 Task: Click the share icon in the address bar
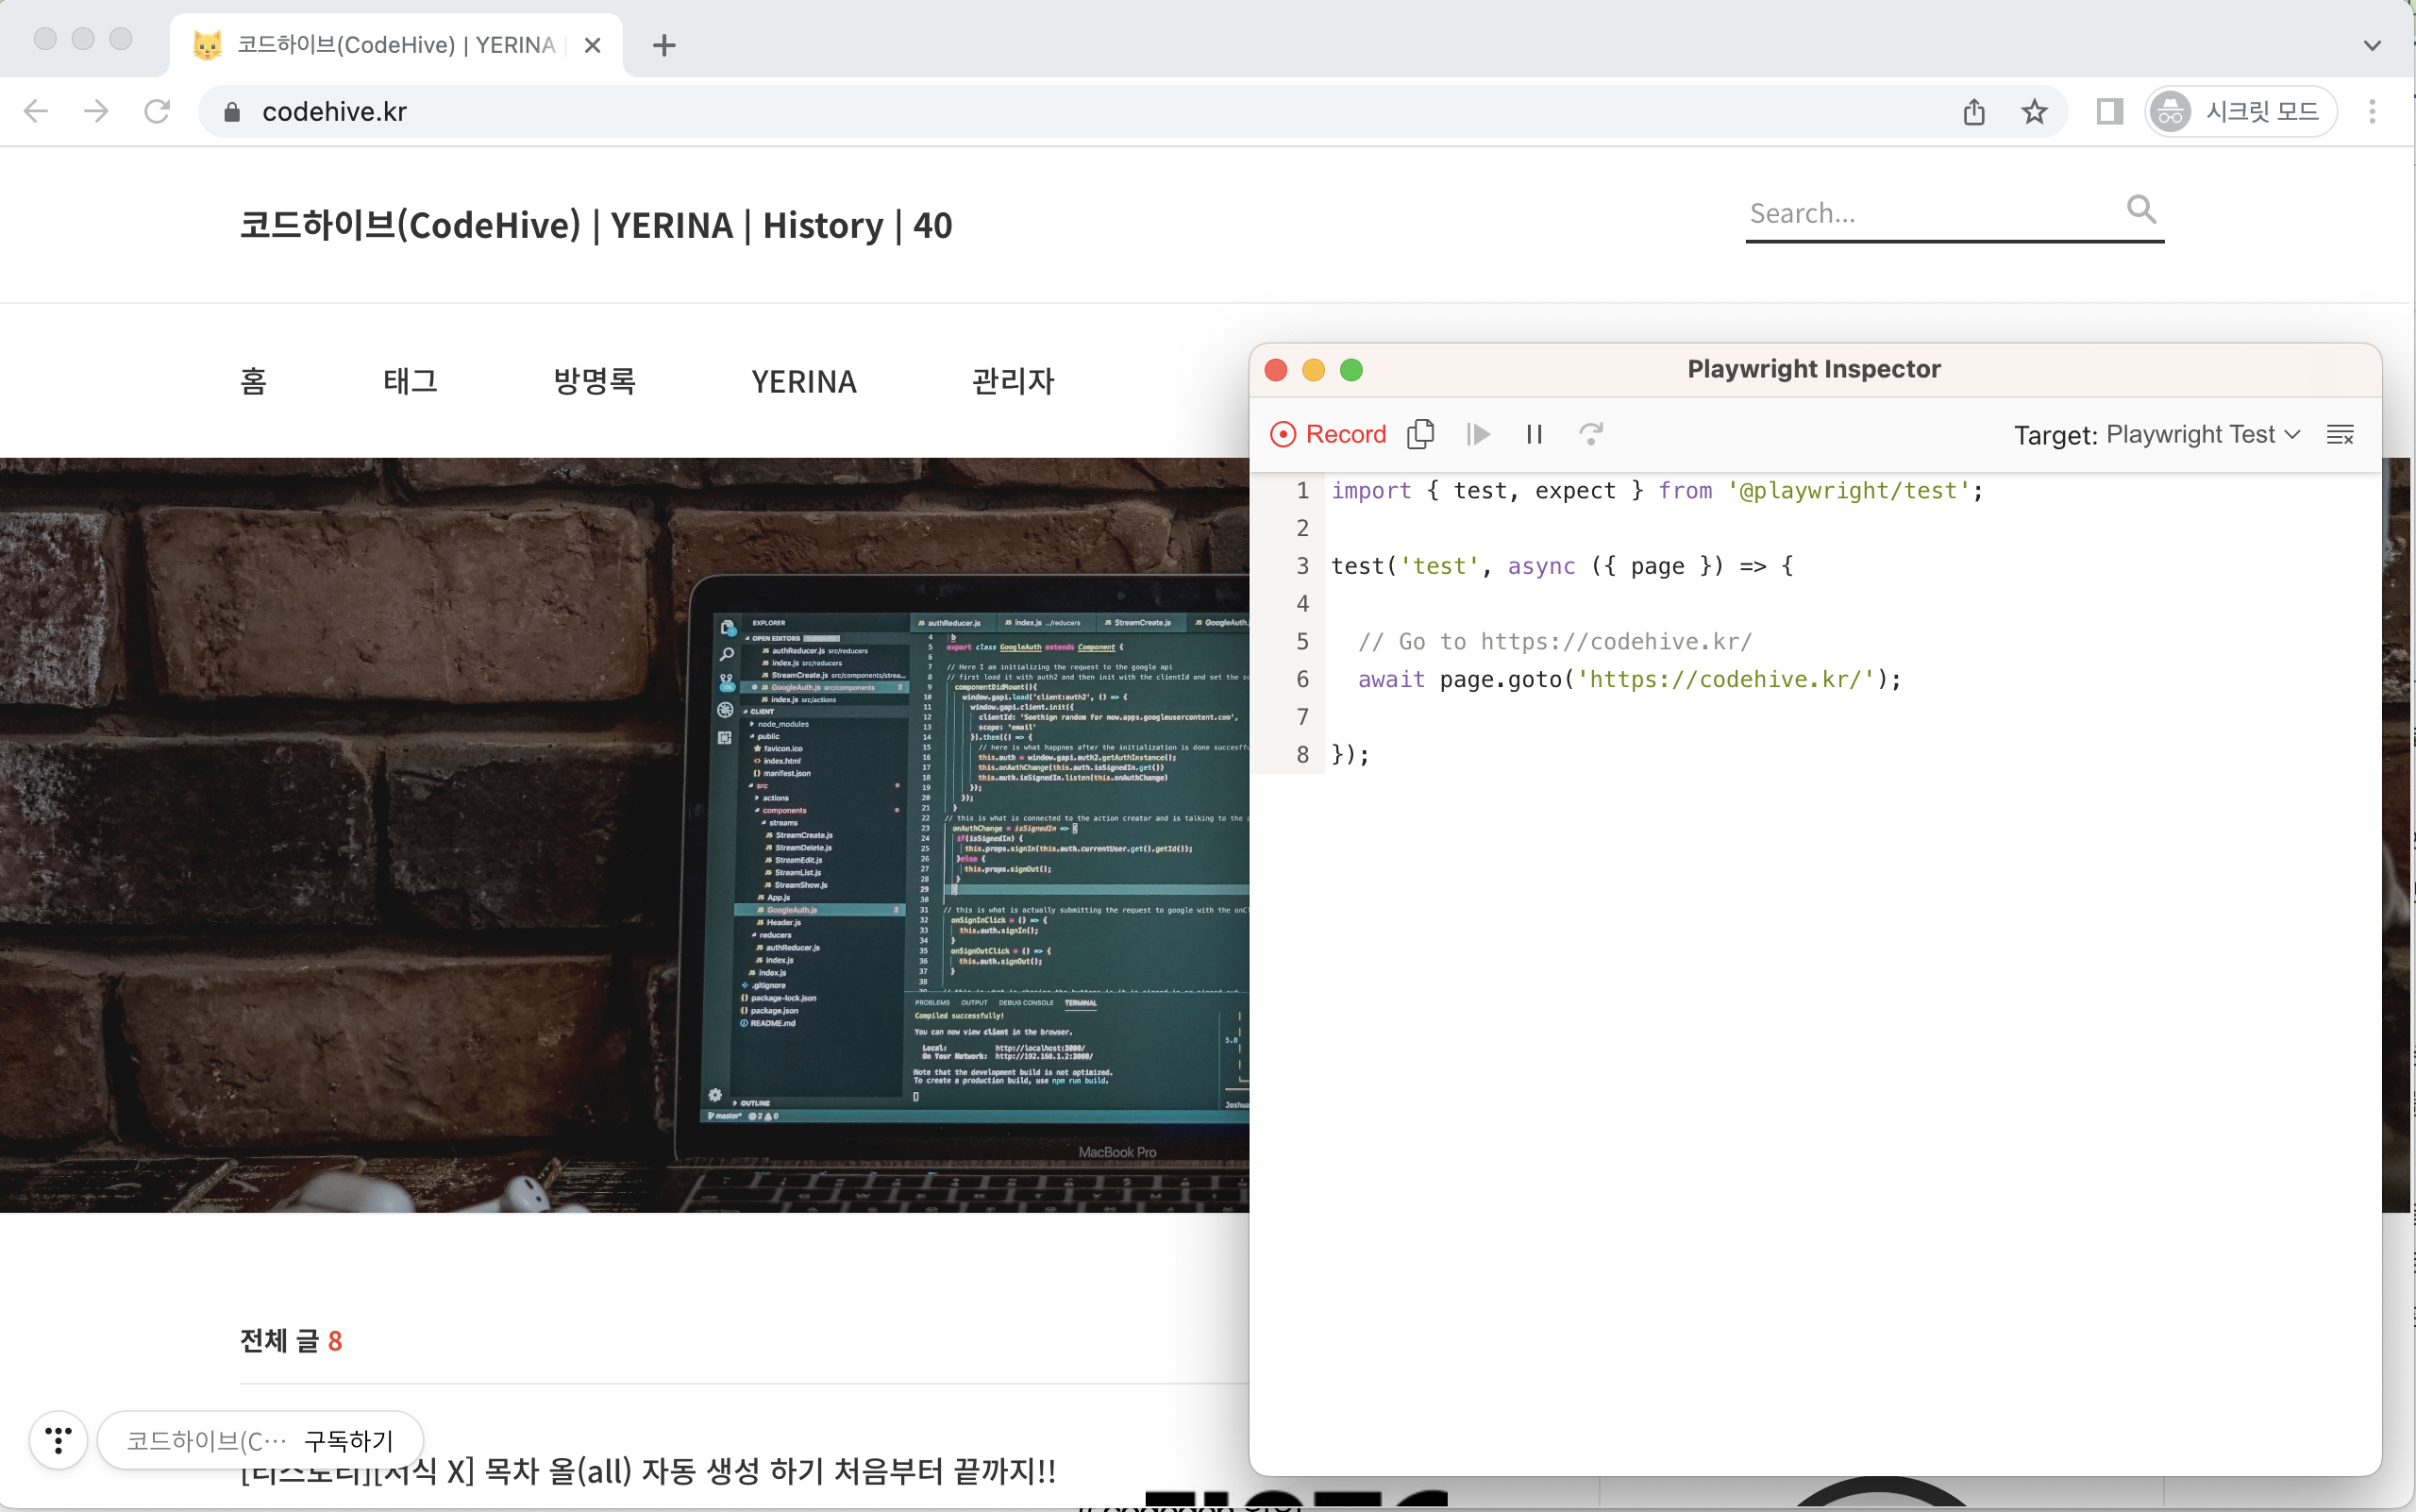tap(1973, 111)
